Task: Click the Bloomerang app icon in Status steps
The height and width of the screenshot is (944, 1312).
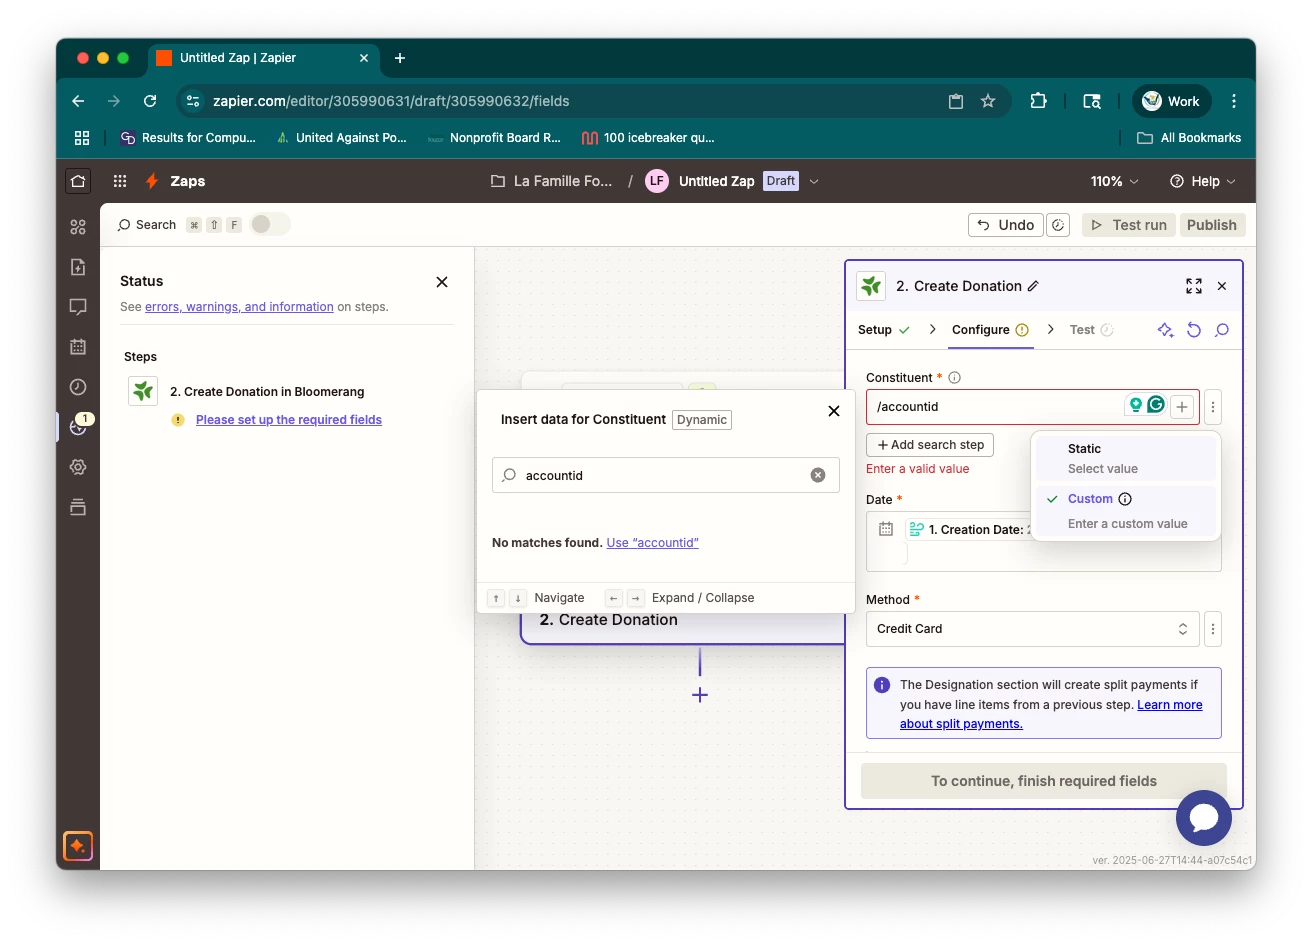Action: pos(143,391)
